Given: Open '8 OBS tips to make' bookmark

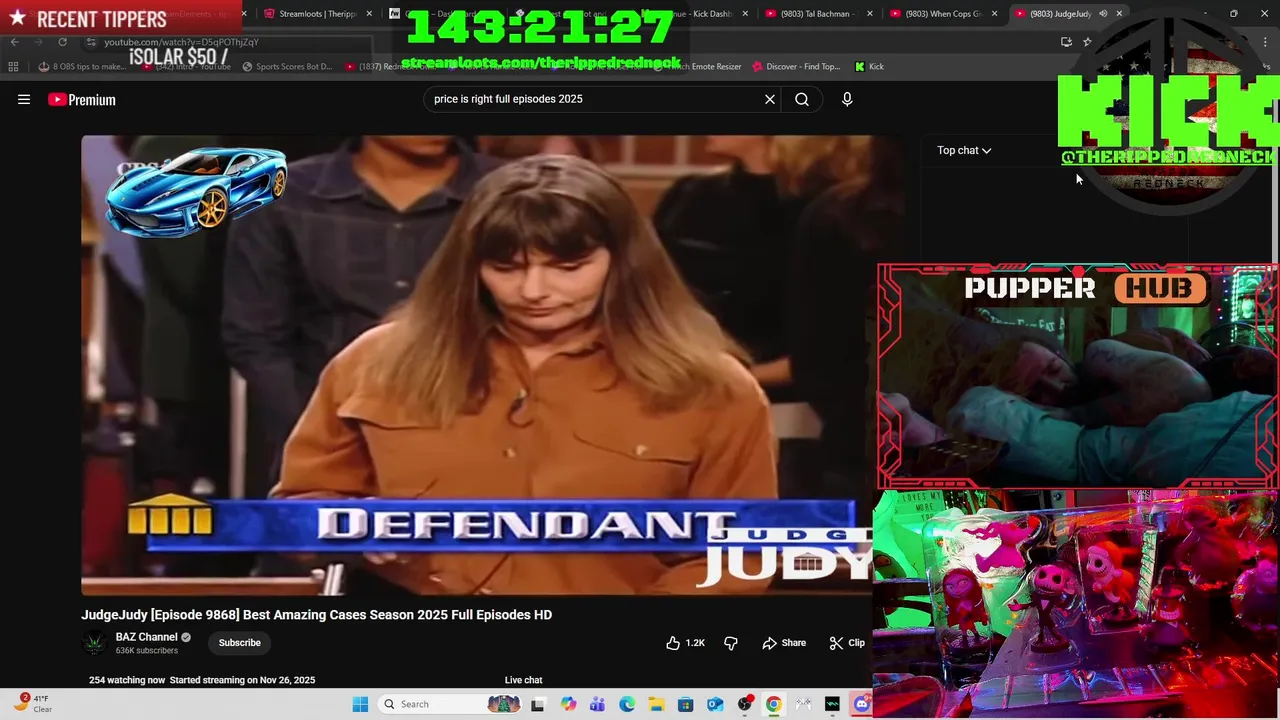Looking at the screenshot, I should click(x=82, y=67).
